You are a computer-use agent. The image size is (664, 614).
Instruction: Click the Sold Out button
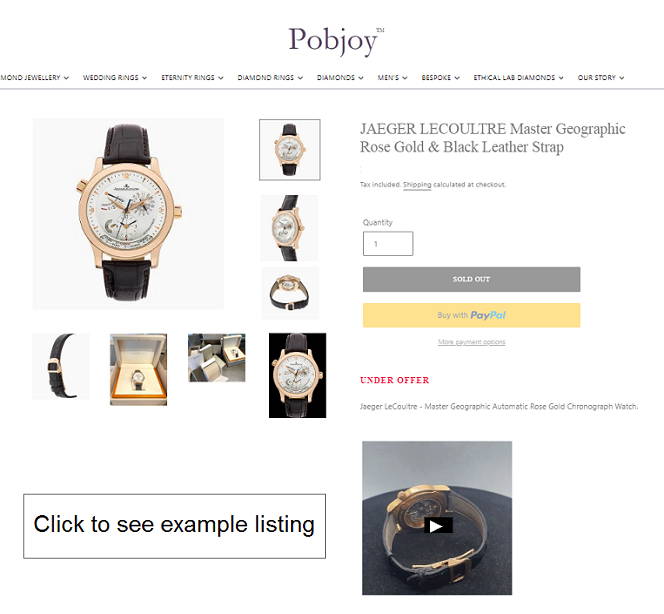tap(471, 279)
